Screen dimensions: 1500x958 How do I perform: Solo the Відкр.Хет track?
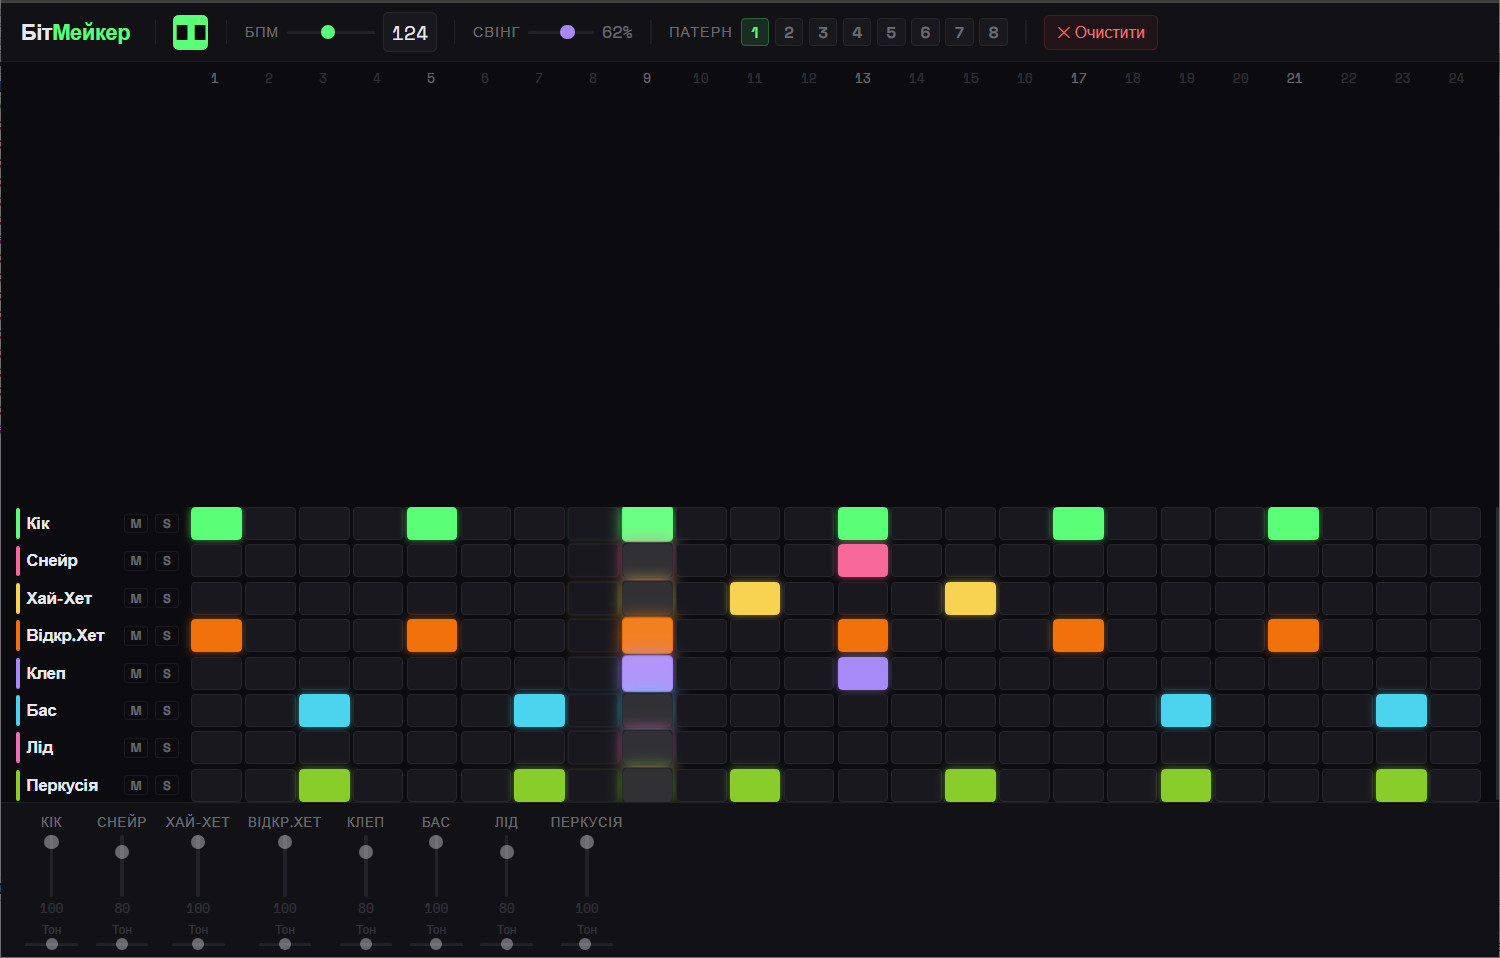coord(167,636)
